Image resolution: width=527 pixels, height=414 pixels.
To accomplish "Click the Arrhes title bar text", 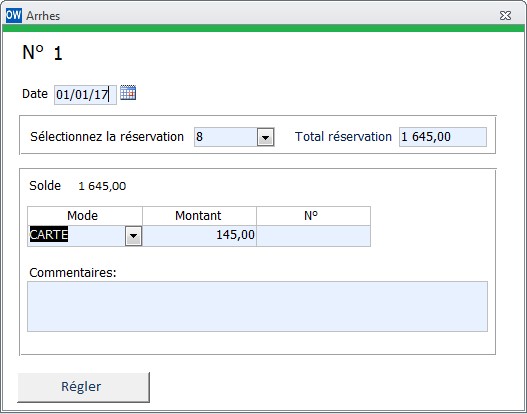I will 43,16.
